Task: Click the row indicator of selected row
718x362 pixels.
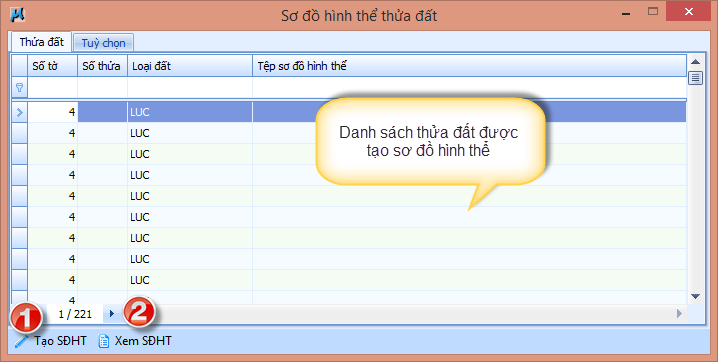Action: (x=19, y=112)
